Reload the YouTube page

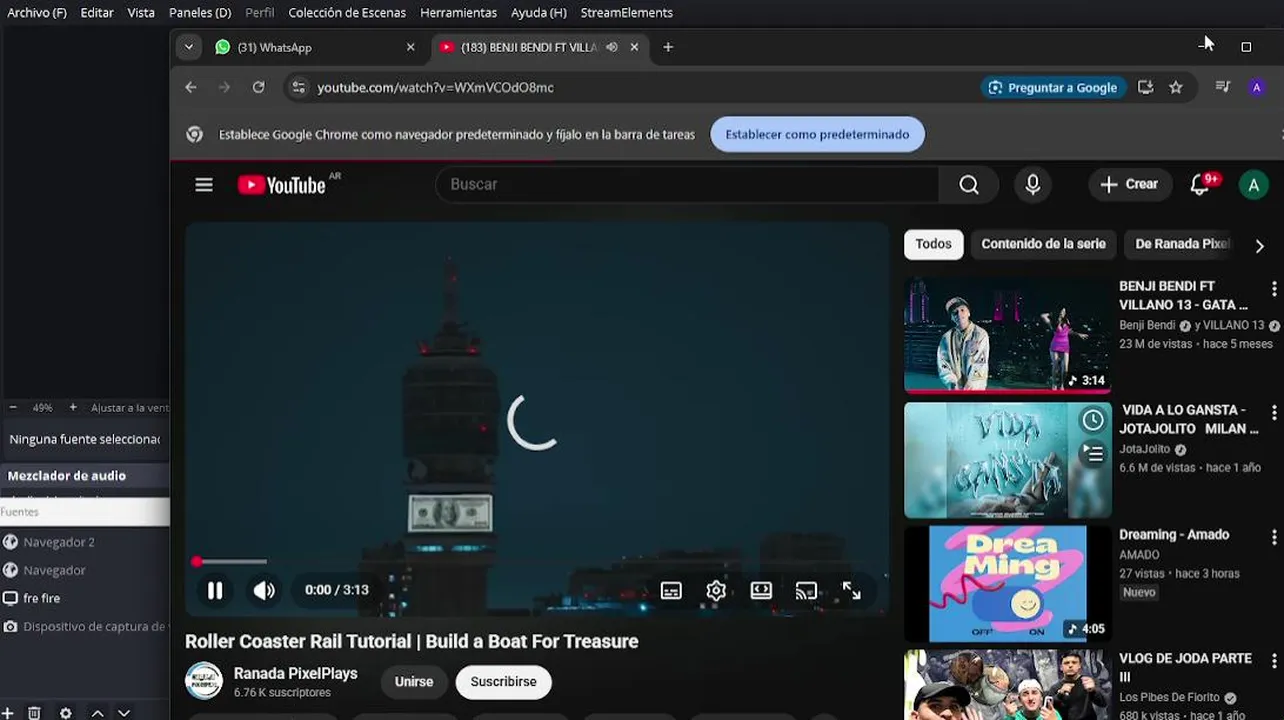pos(258,87)
